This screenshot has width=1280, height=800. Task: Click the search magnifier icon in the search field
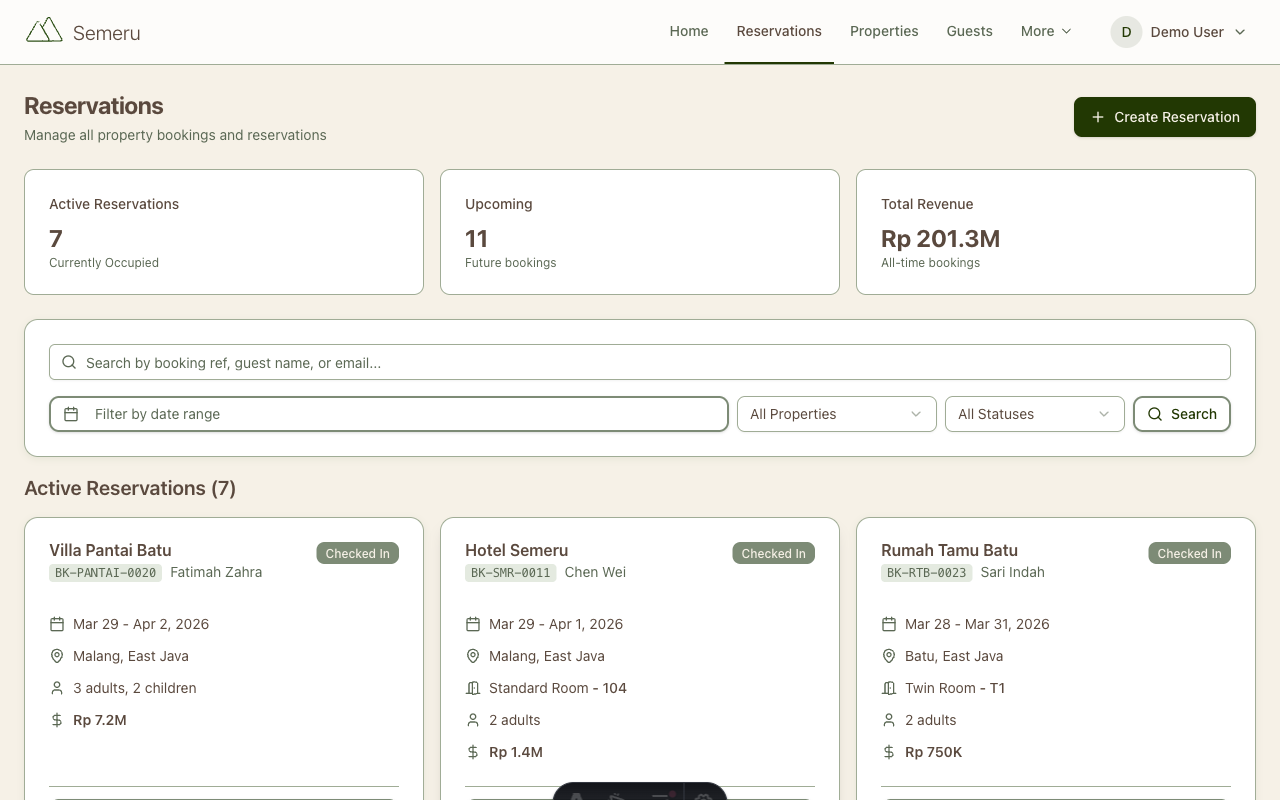[69, 363]
